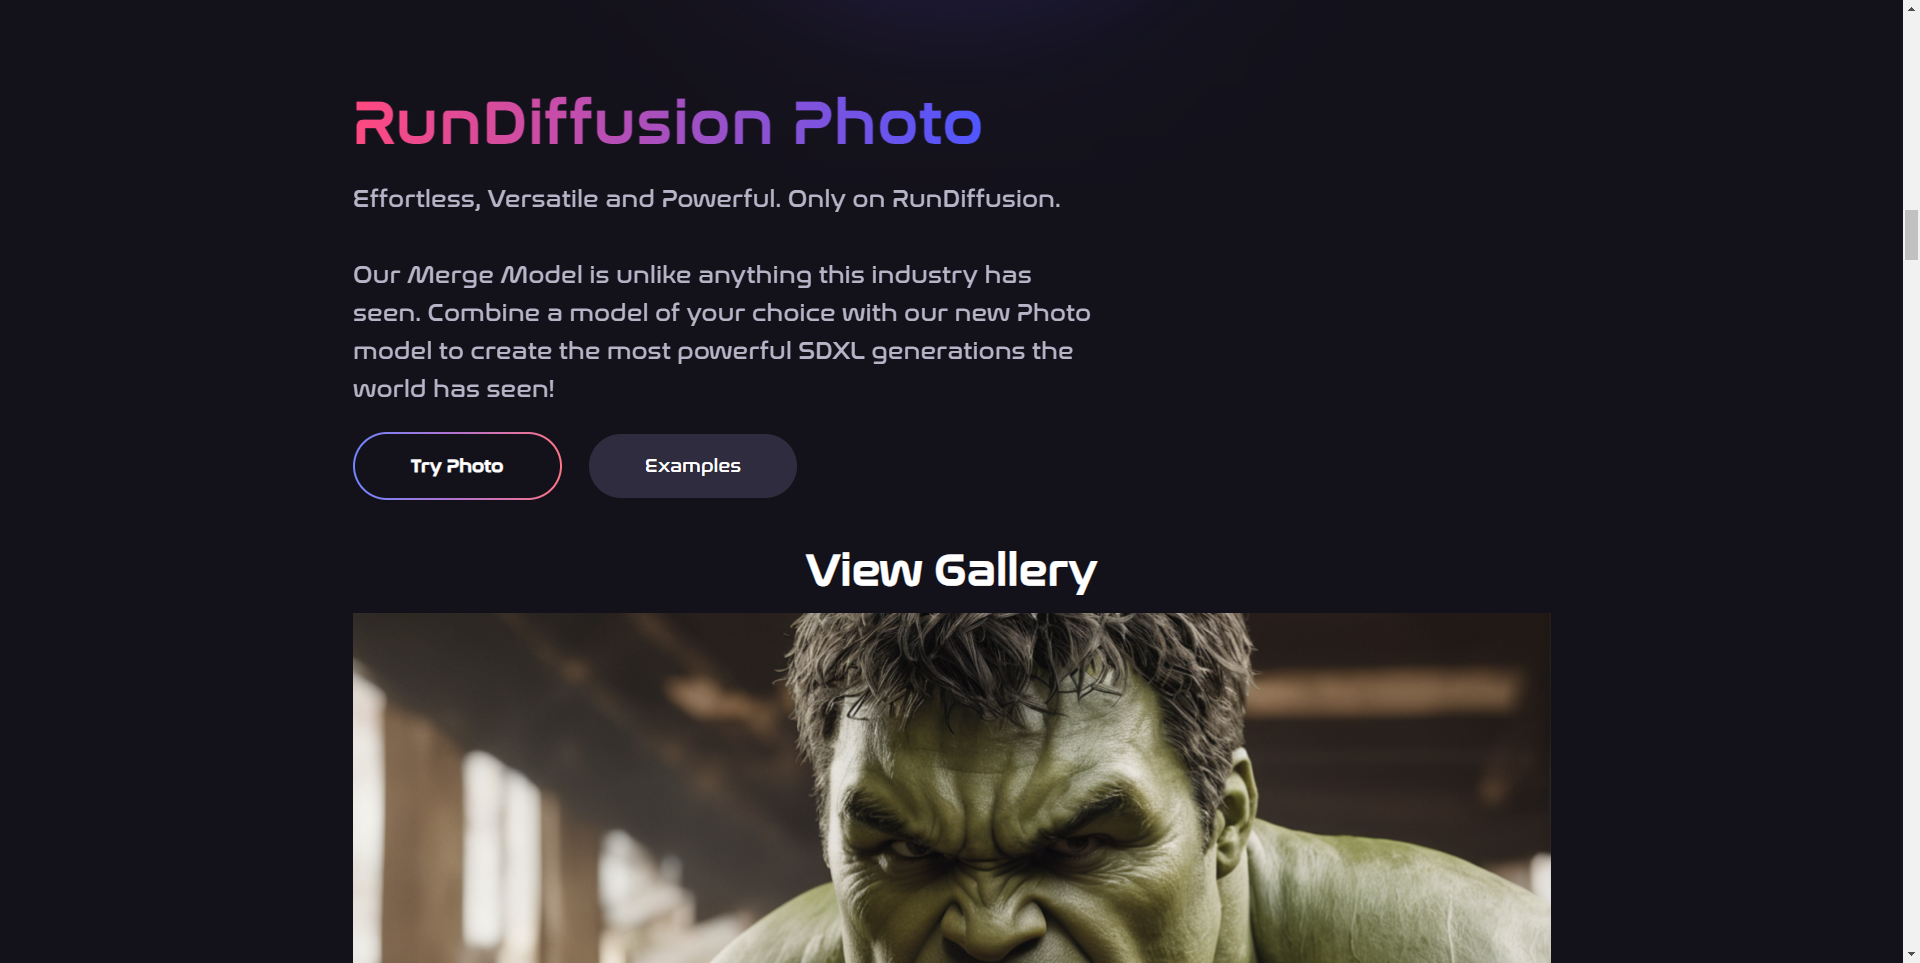Click the vertical scrollbar thumb
Image resolution: width=1920 pixels, height=963 pixels.
(1911, 235)
